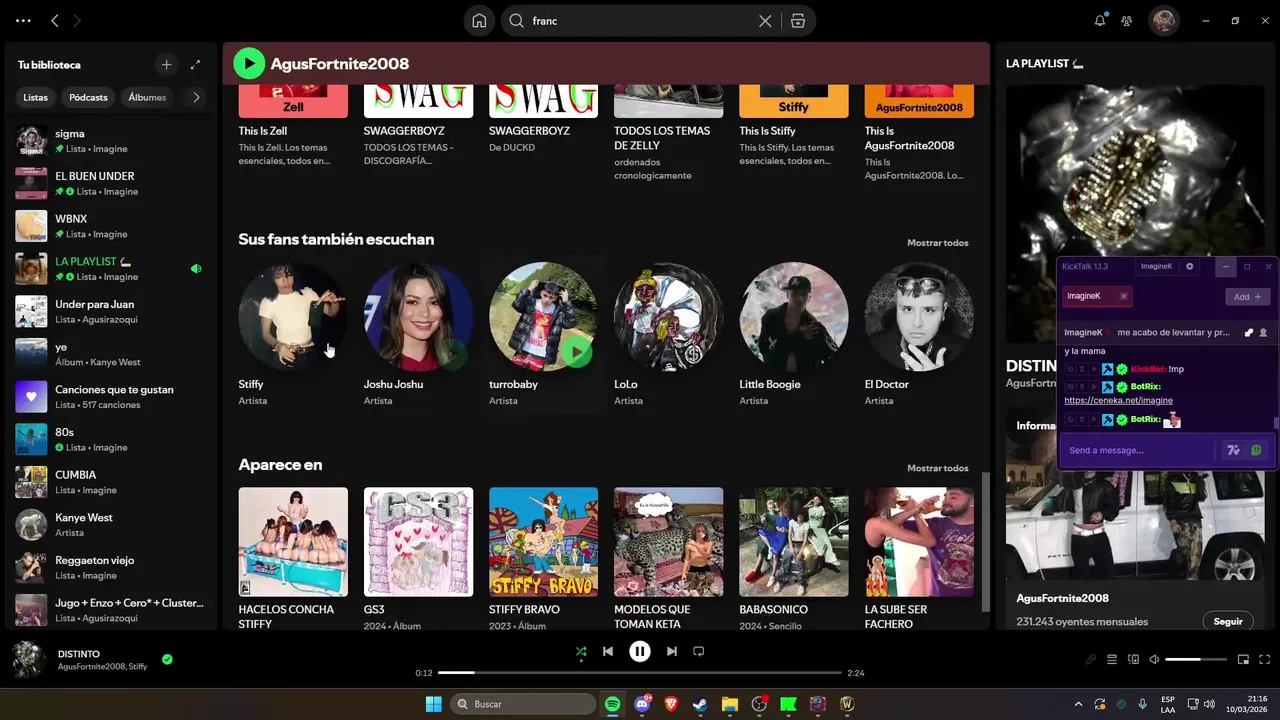The image size is (1280, 720).
Task: Open LoLo artist card
Action: 668,334
